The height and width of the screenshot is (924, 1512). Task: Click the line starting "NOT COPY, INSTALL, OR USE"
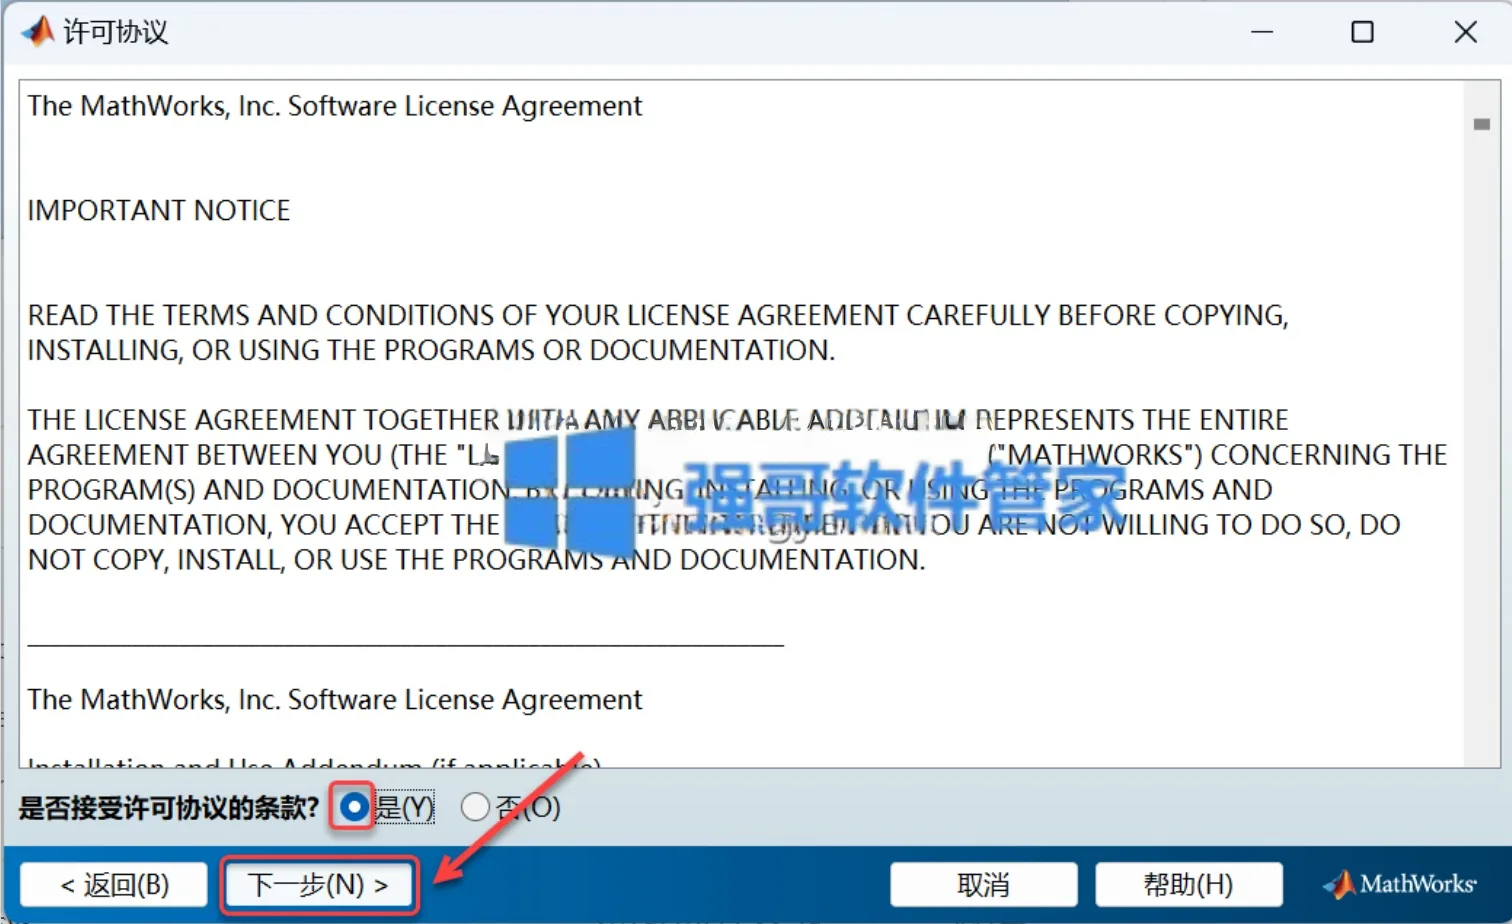[x=476, y=560]
